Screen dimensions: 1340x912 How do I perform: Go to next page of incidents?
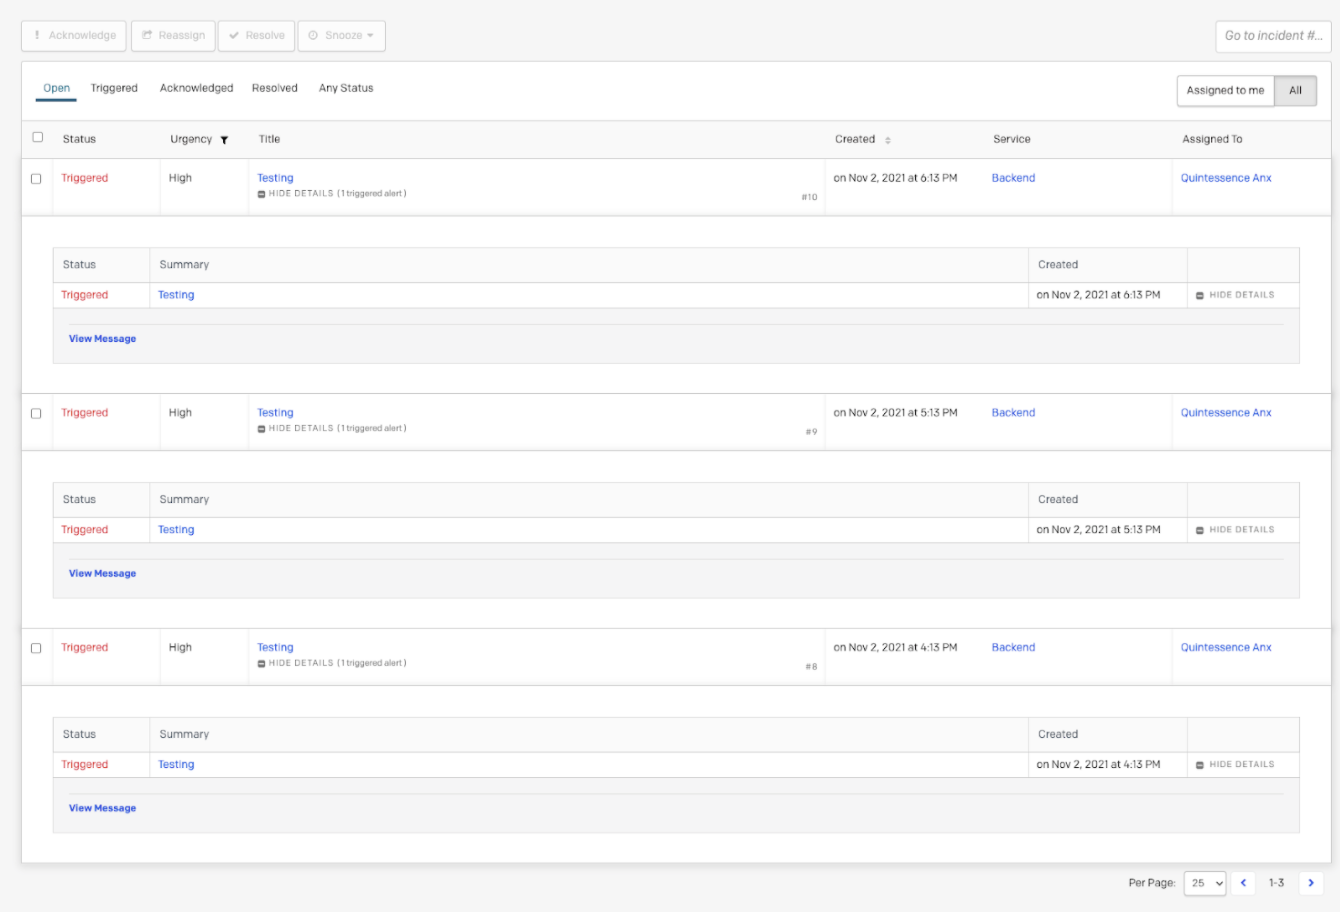[1310, 883]
